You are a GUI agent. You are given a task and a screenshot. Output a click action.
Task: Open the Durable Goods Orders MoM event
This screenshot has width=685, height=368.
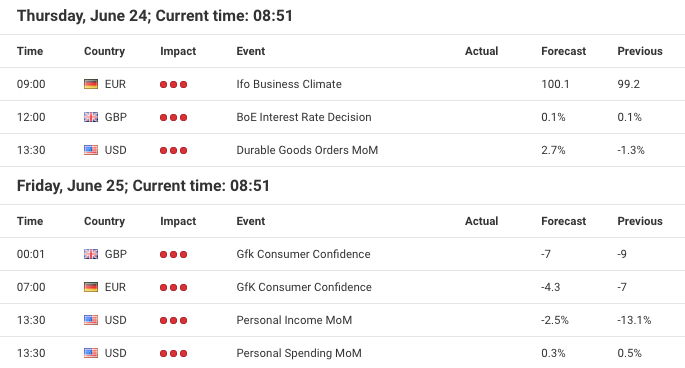tap(307, 150)
